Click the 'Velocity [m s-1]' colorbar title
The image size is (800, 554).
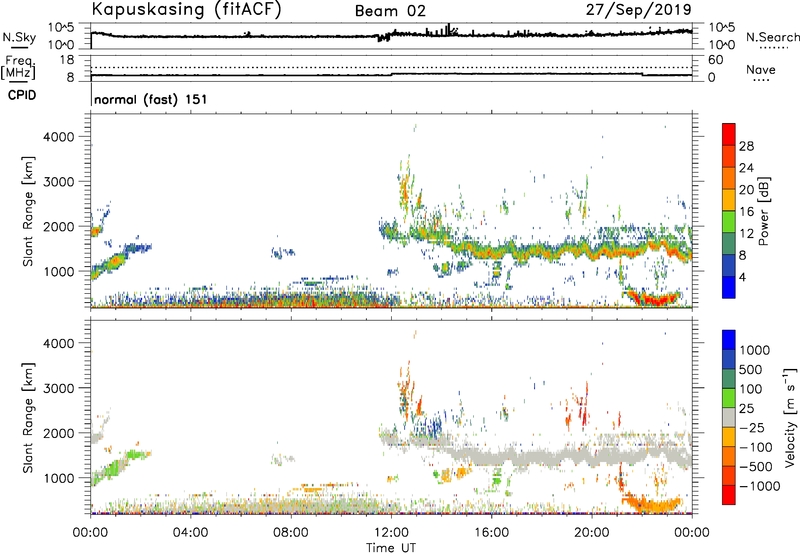point(790,417)
